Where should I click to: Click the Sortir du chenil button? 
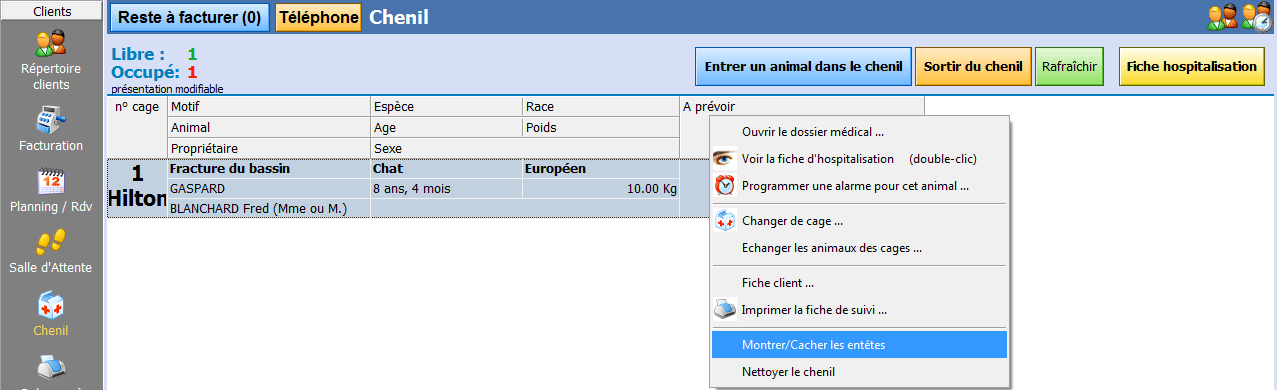tap(973, 66)
